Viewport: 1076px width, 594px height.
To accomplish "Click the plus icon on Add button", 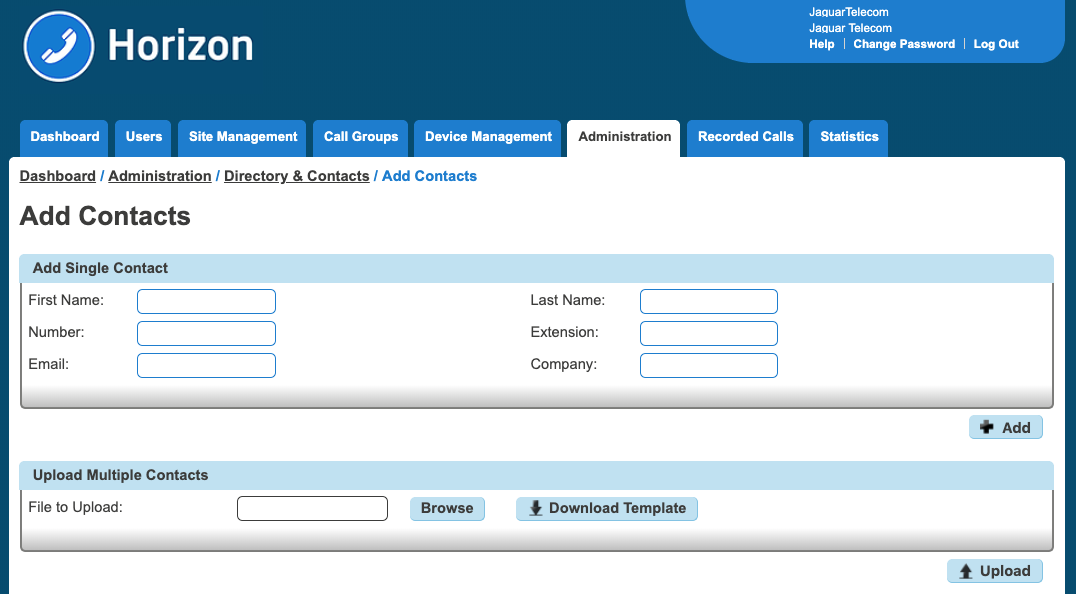I will coord(987,428).
